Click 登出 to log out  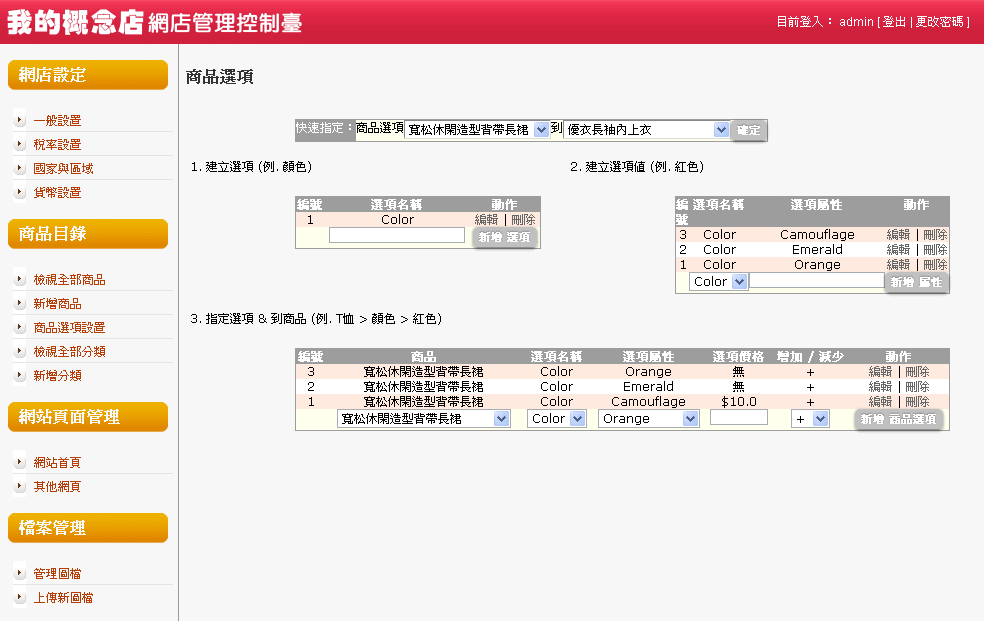point(894,22)
